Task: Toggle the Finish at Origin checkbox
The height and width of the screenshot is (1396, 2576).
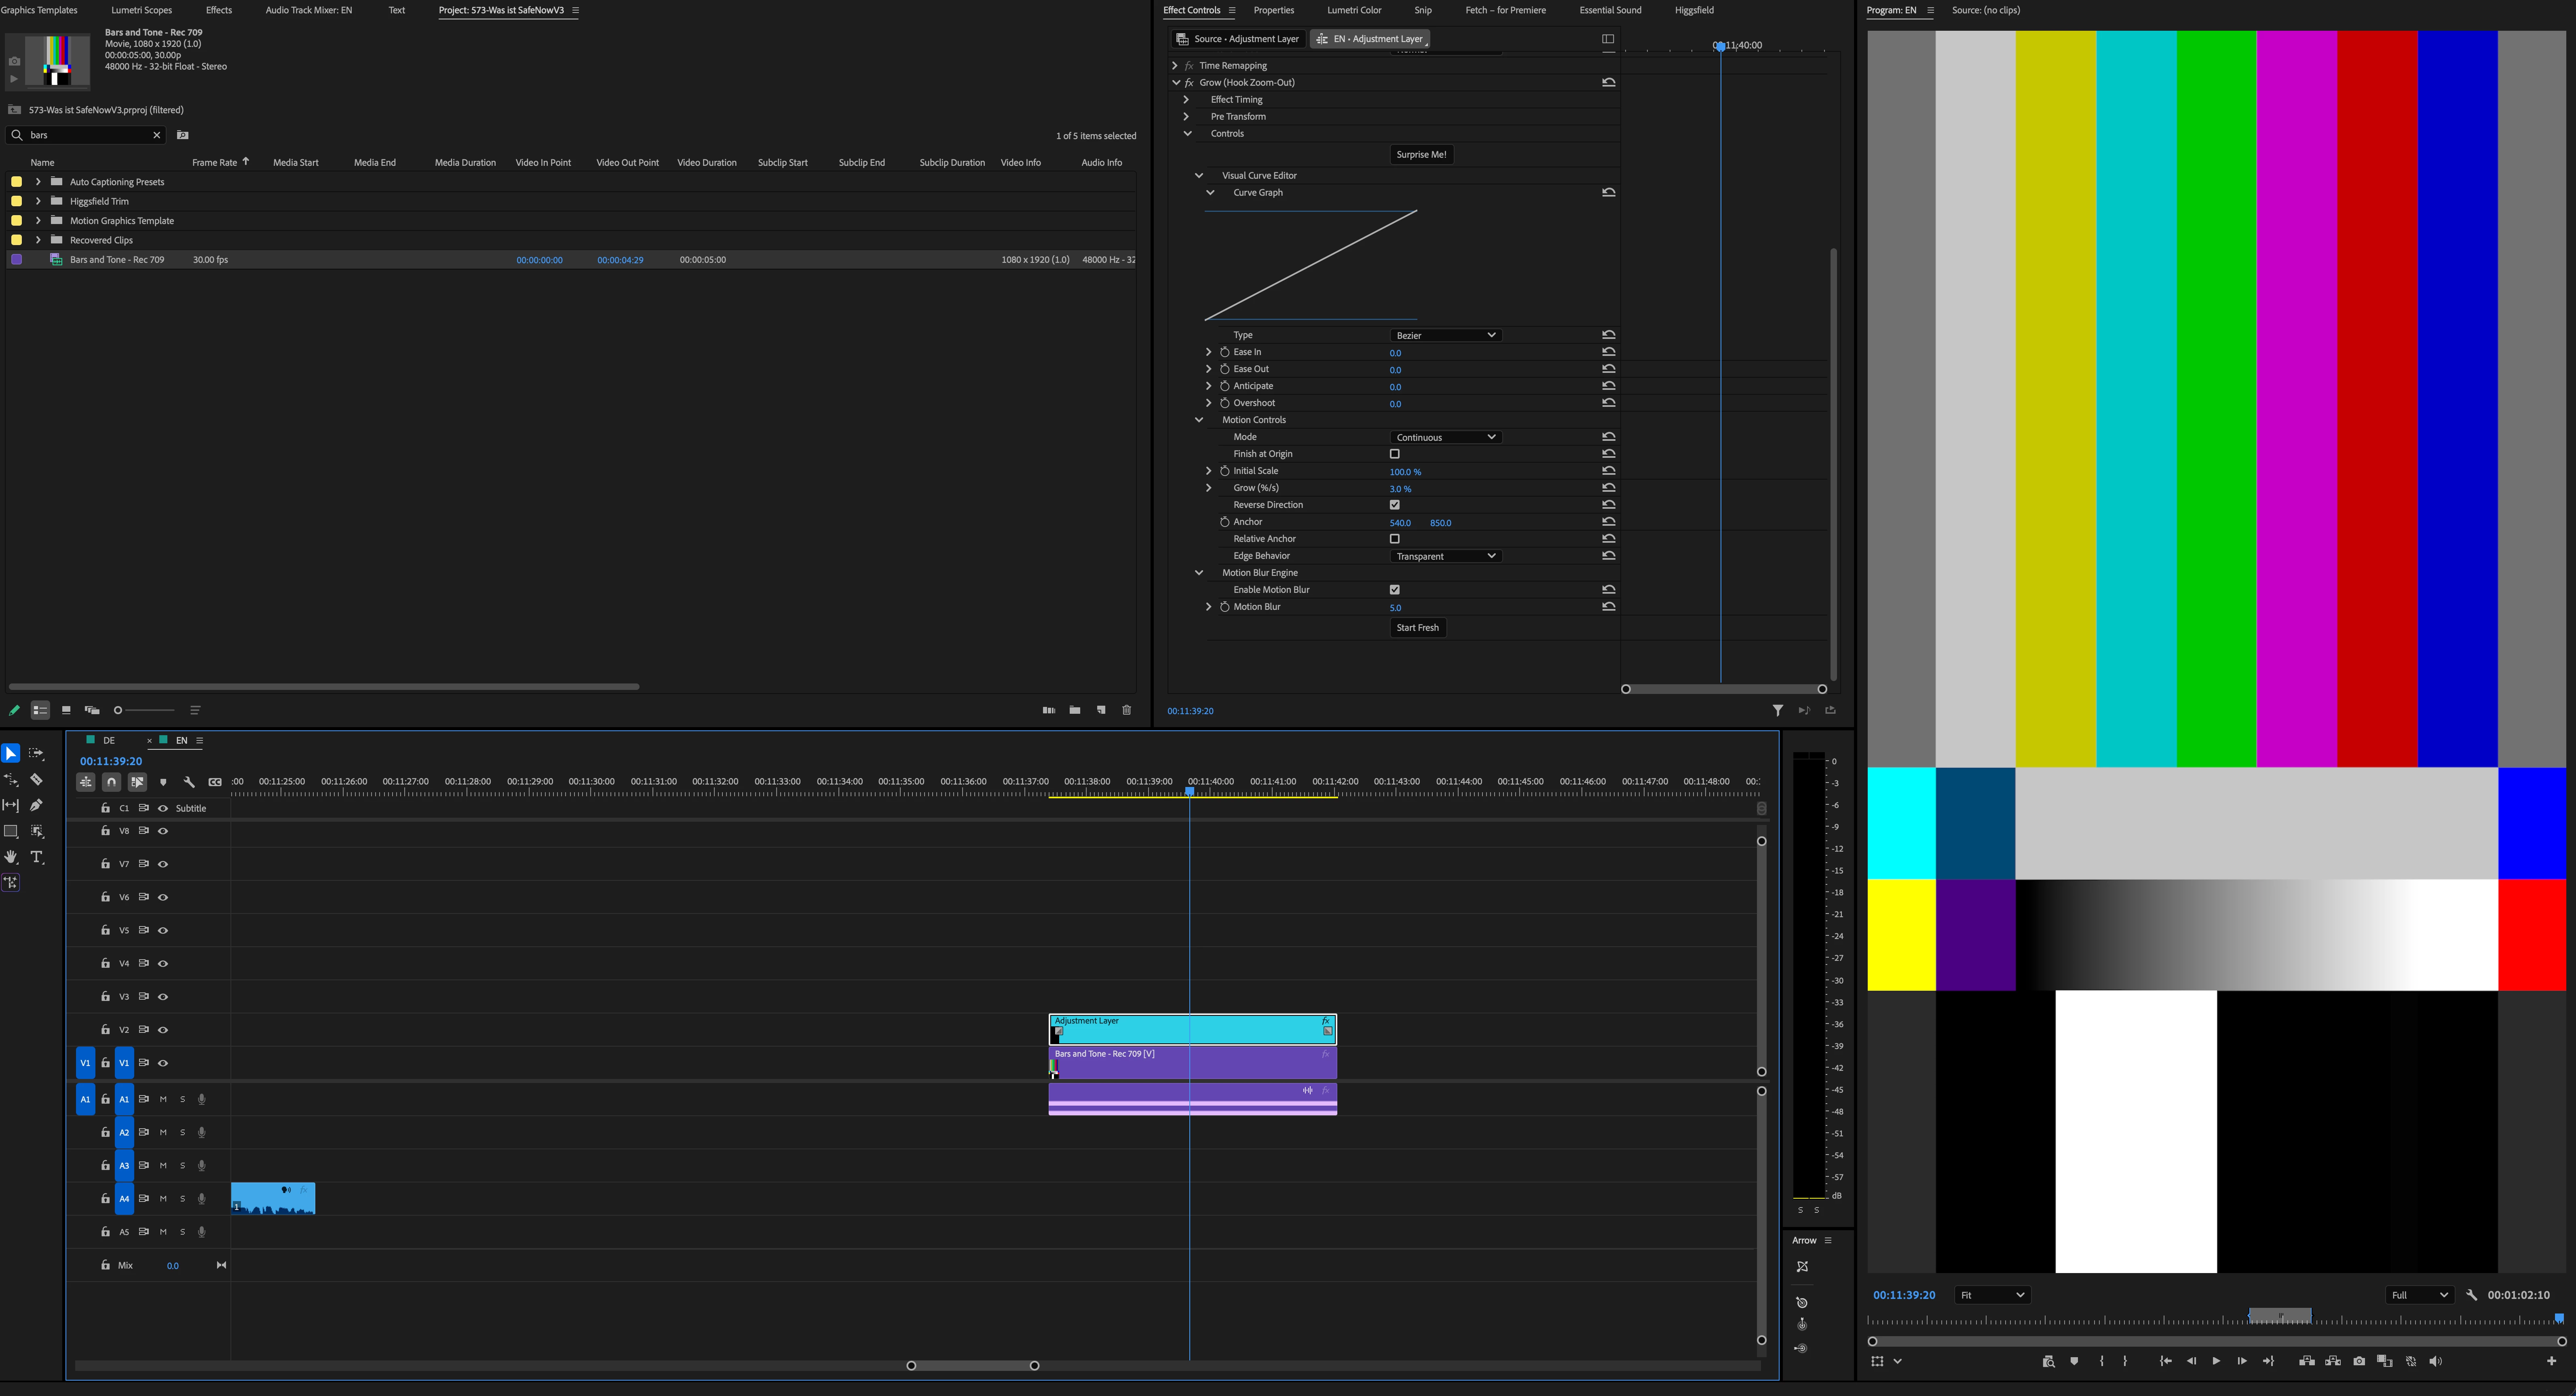Action: [1395, 454]
